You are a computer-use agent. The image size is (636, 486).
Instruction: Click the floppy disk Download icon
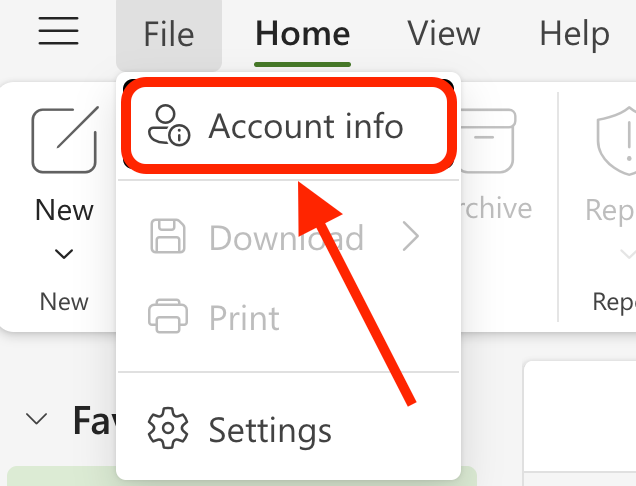coord(168,237)
